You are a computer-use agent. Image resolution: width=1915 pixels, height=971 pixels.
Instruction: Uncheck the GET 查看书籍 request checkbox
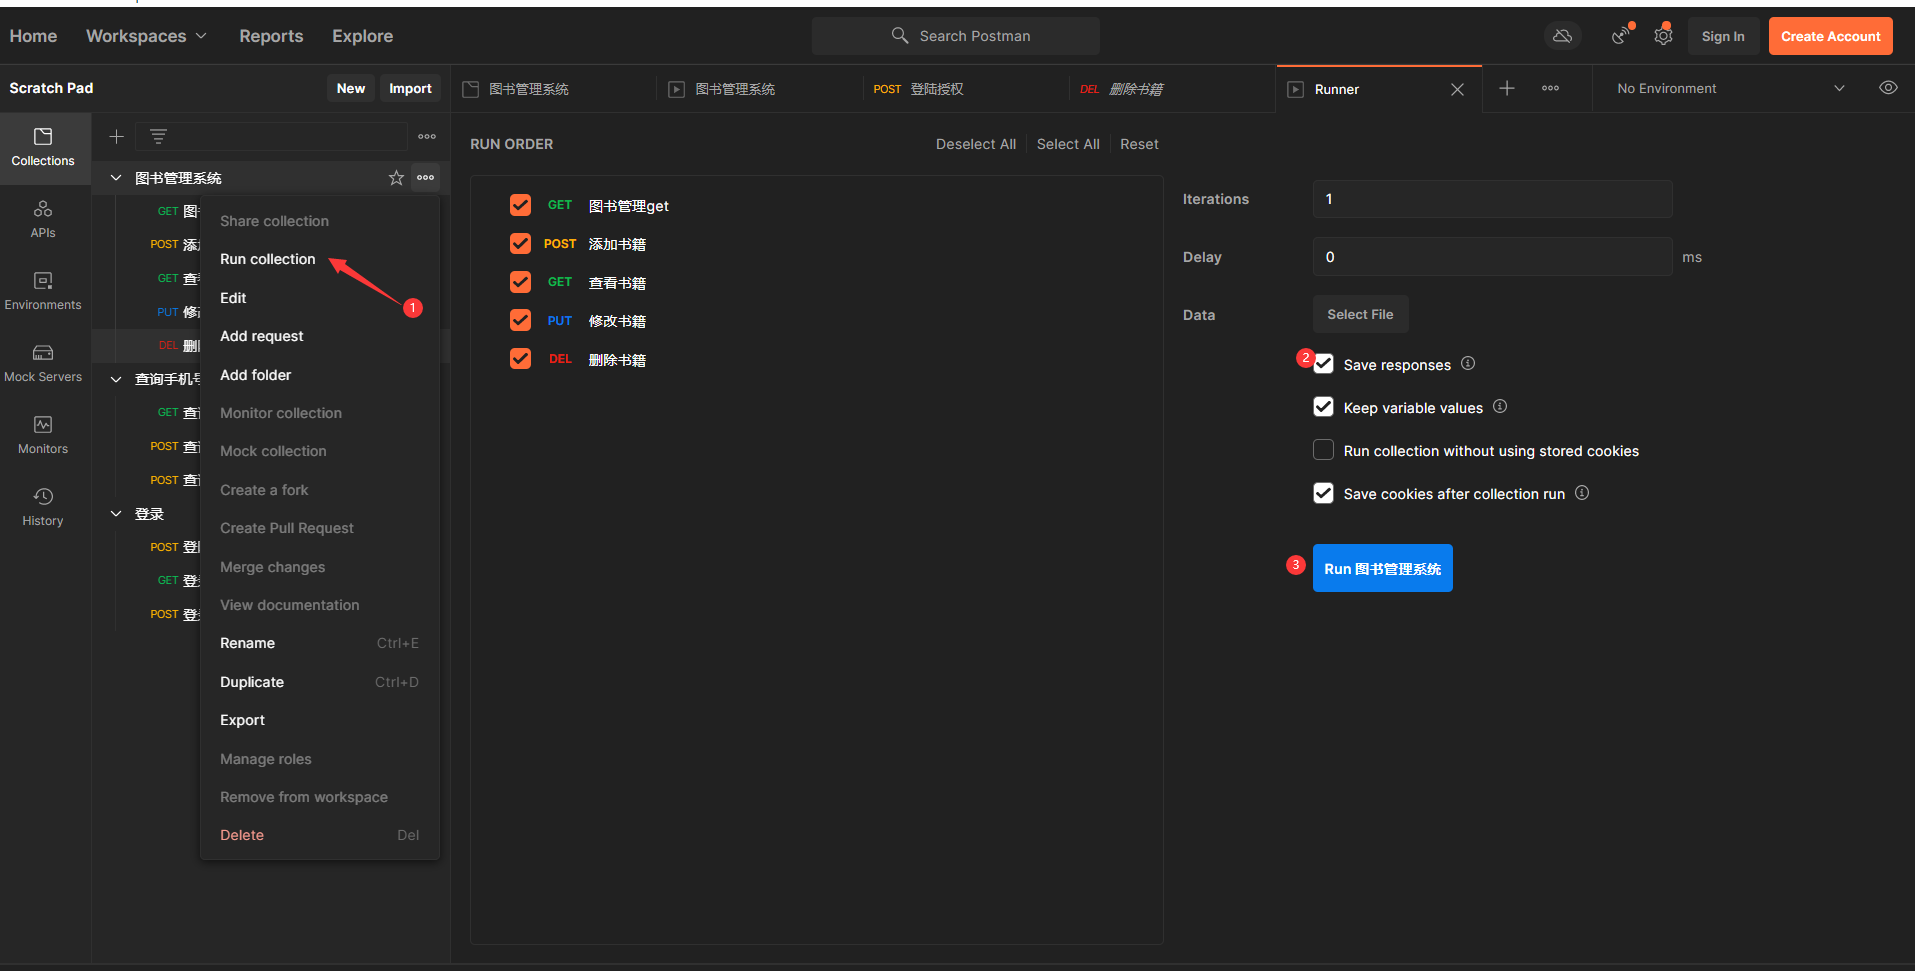point(520,282)
